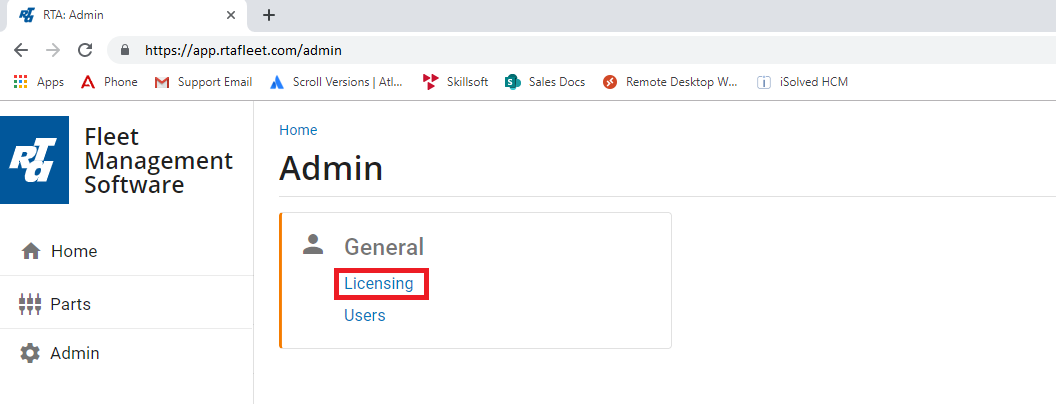Go back using the browser back arrow
The image size is (1056, 404).
[21, 49]
